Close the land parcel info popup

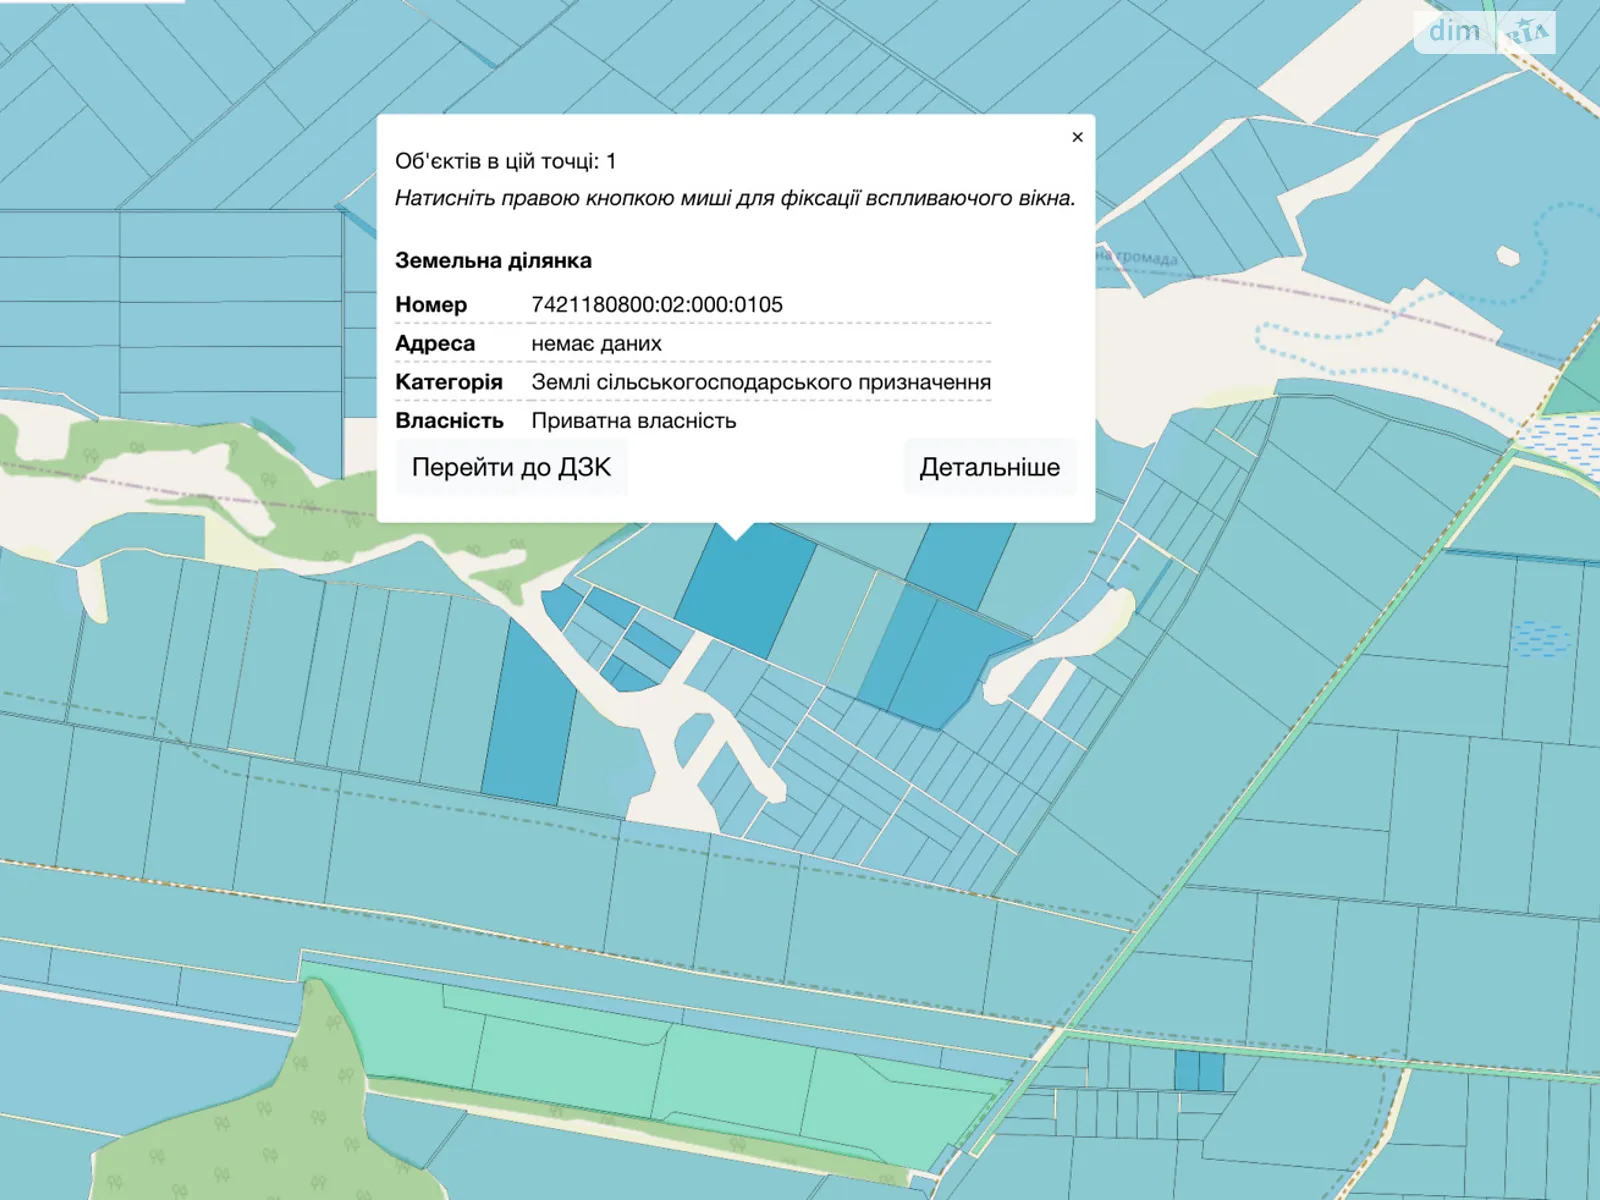point(1077,137)
